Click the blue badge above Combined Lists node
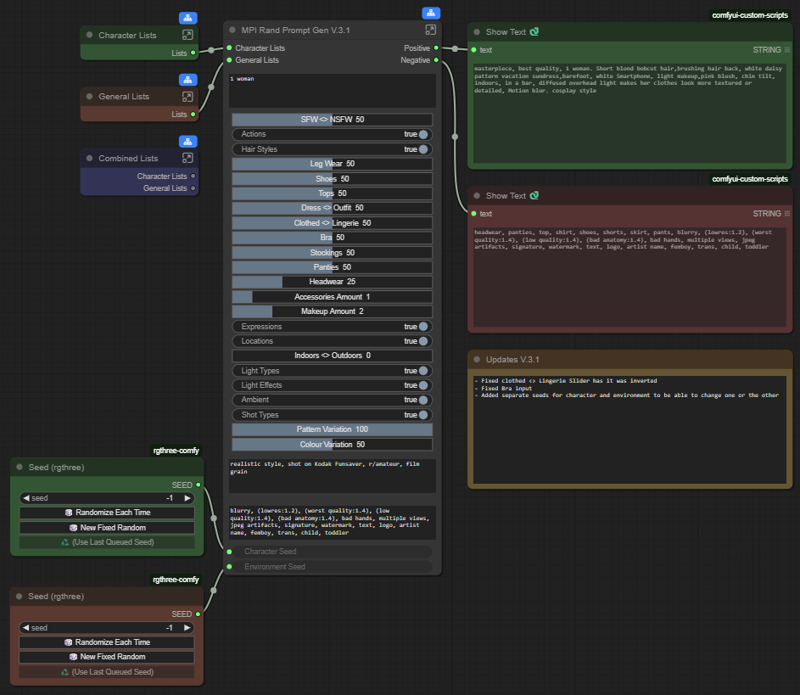Image resolution: width=800 pixels, height=695 pixels. (188, 141)
